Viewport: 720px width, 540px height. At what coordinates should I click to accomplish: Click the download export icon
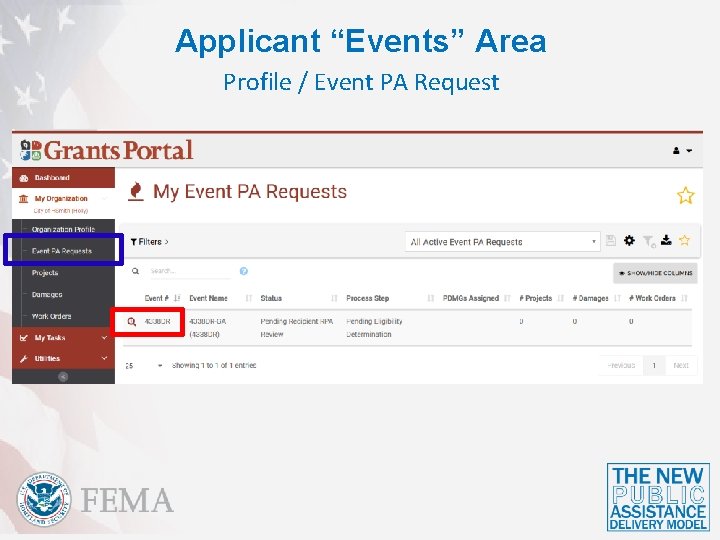coord(666,240)
